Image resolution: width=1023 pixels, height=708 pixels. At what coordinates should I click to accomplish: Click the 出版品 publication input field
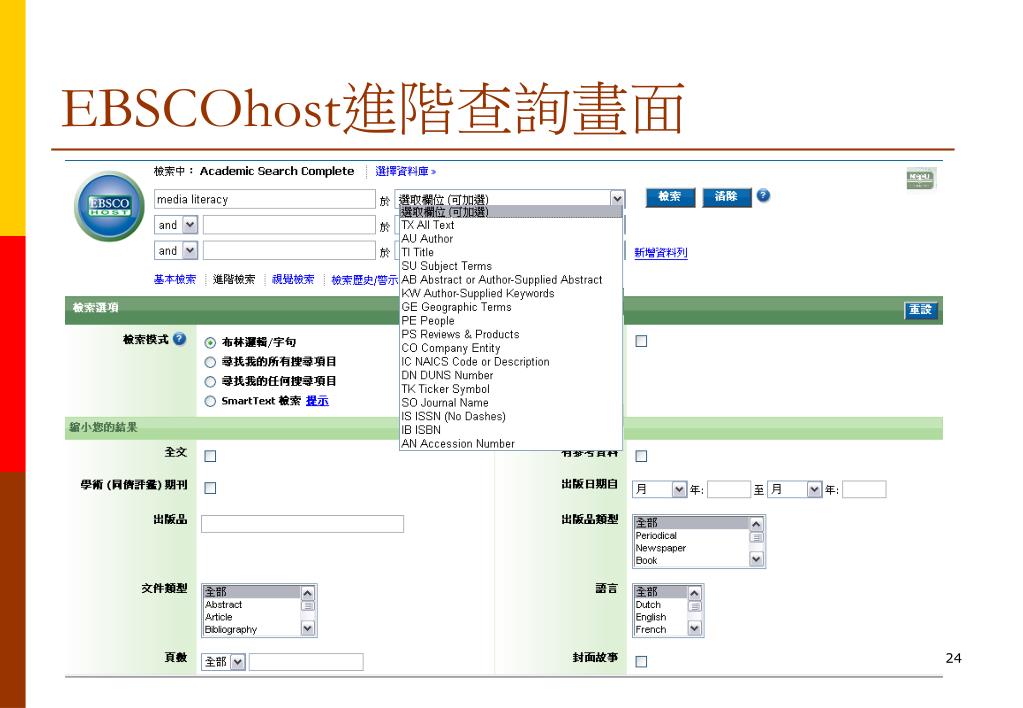tap(303, 524)
